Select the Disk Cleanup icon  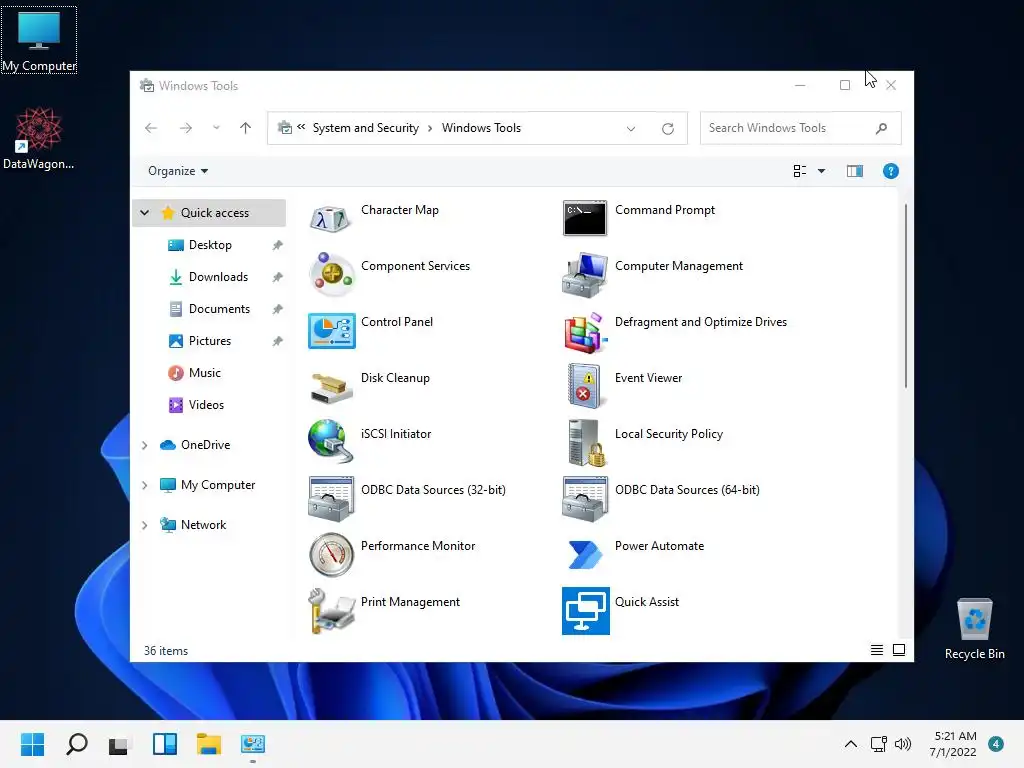331,387
